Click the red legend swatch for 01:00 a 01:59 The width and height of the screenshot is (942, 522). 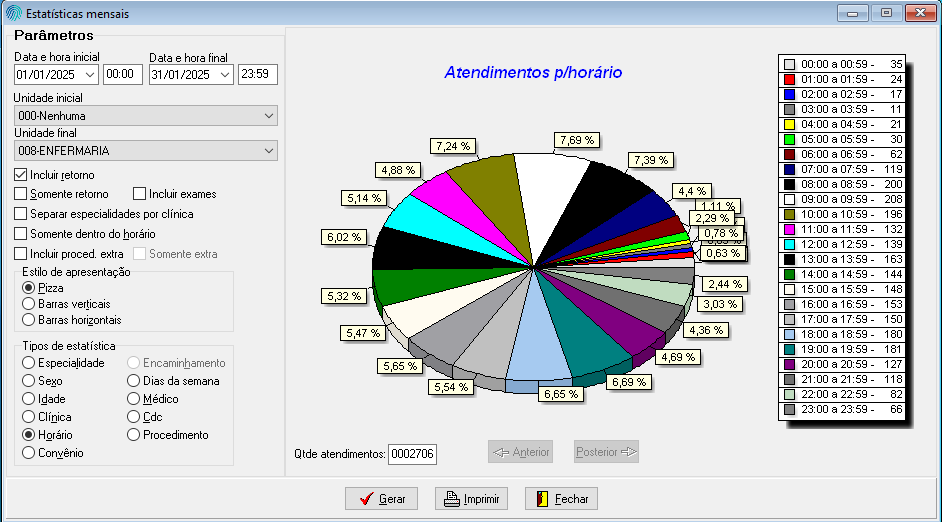pos(789,79)
